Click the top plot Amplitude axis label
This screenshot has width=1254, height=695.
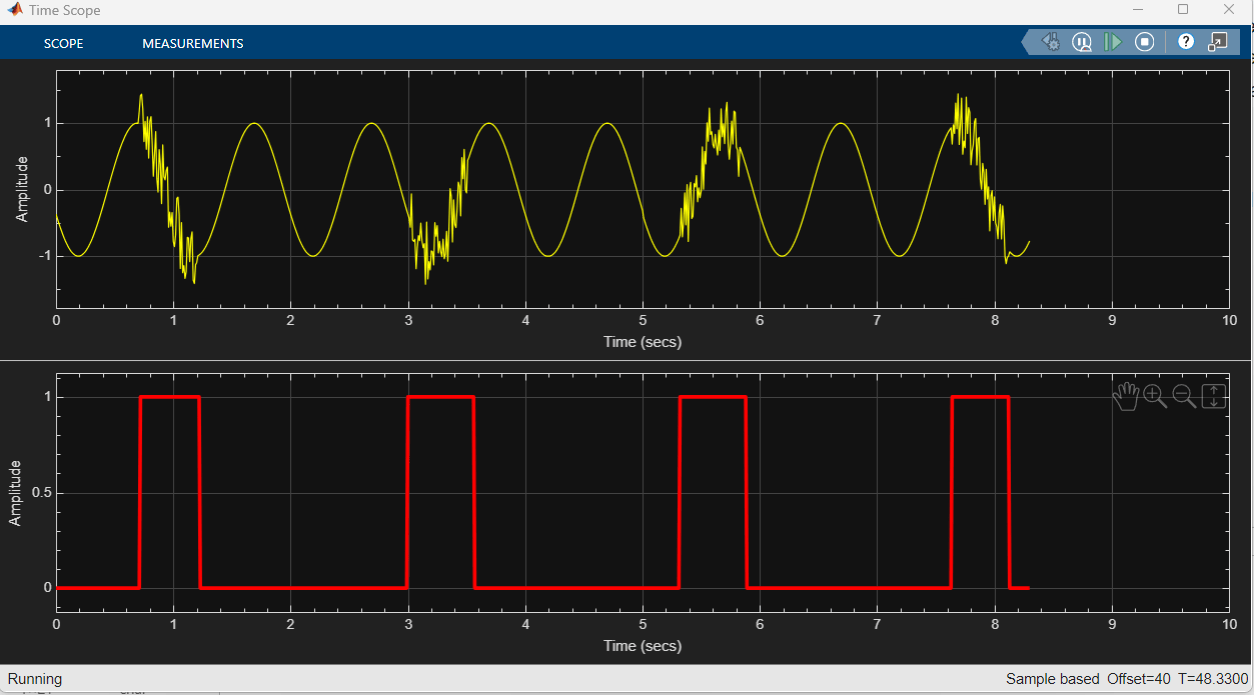coord(22,189)
